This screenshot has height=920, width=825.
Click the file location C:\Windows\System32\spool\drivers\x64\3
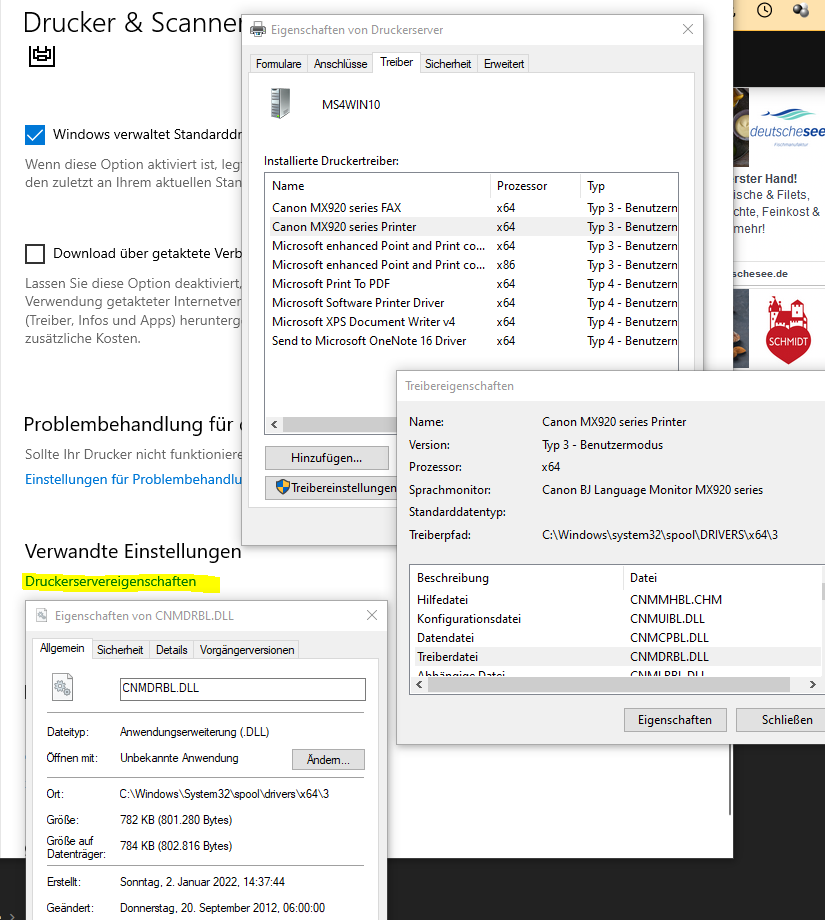point(224,794)
